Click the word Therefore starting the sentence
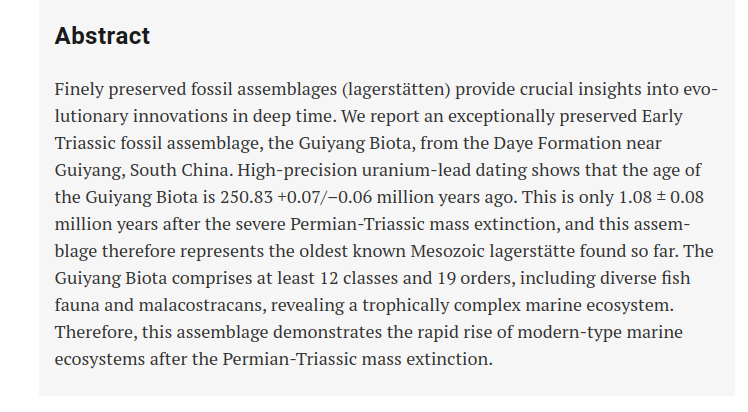The image size is (748, 412). pyautogui.click(x=96, y=332)
